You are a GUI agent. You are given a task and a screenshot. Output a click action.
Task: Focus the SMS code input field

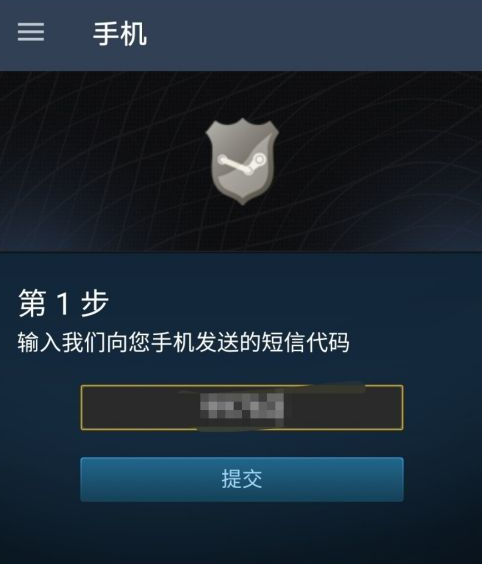pos(242,407)
